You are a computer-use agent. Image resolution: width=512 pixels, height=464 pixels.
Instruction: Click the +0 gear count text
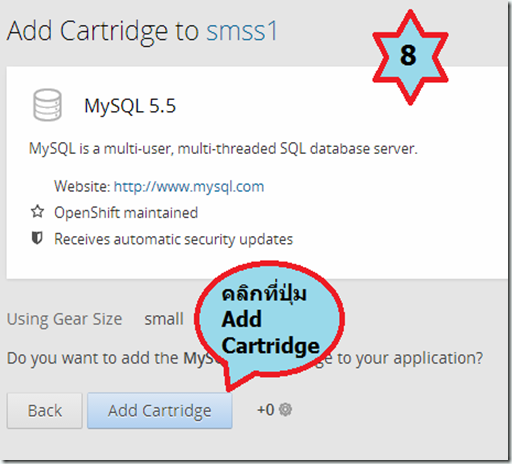(266, 410)
